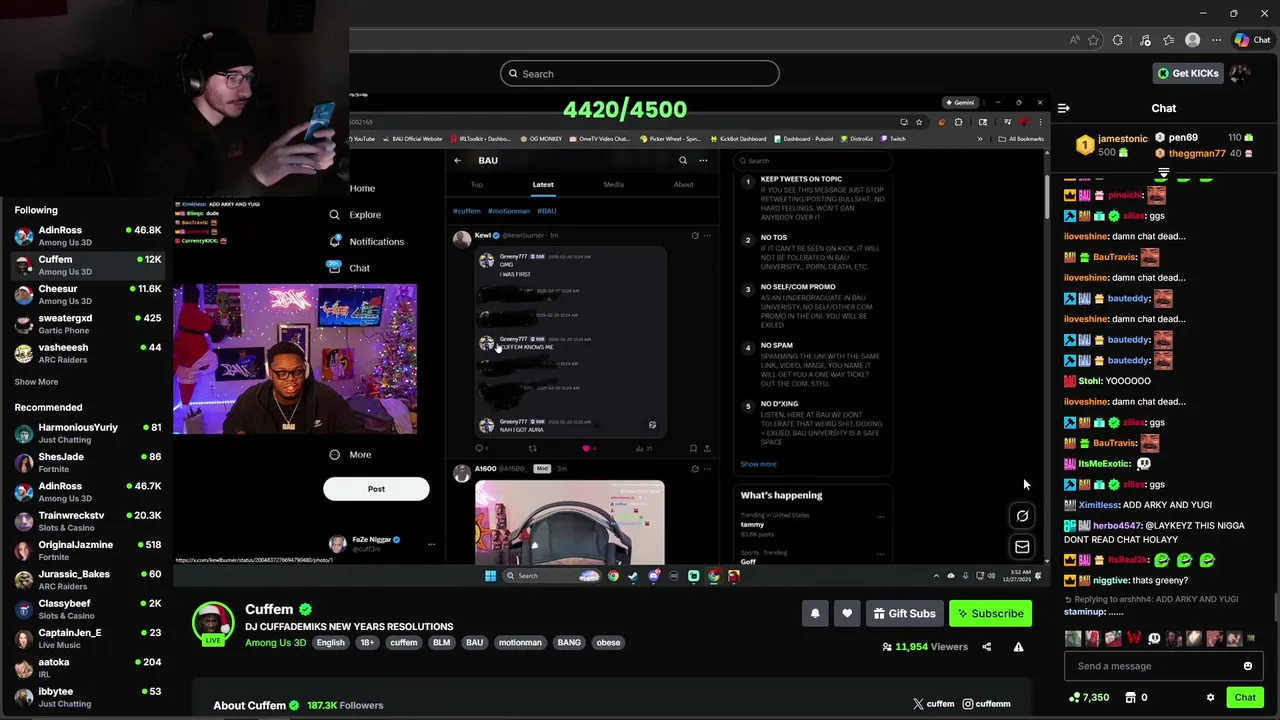Share the stream via share icon

point(986,647)
